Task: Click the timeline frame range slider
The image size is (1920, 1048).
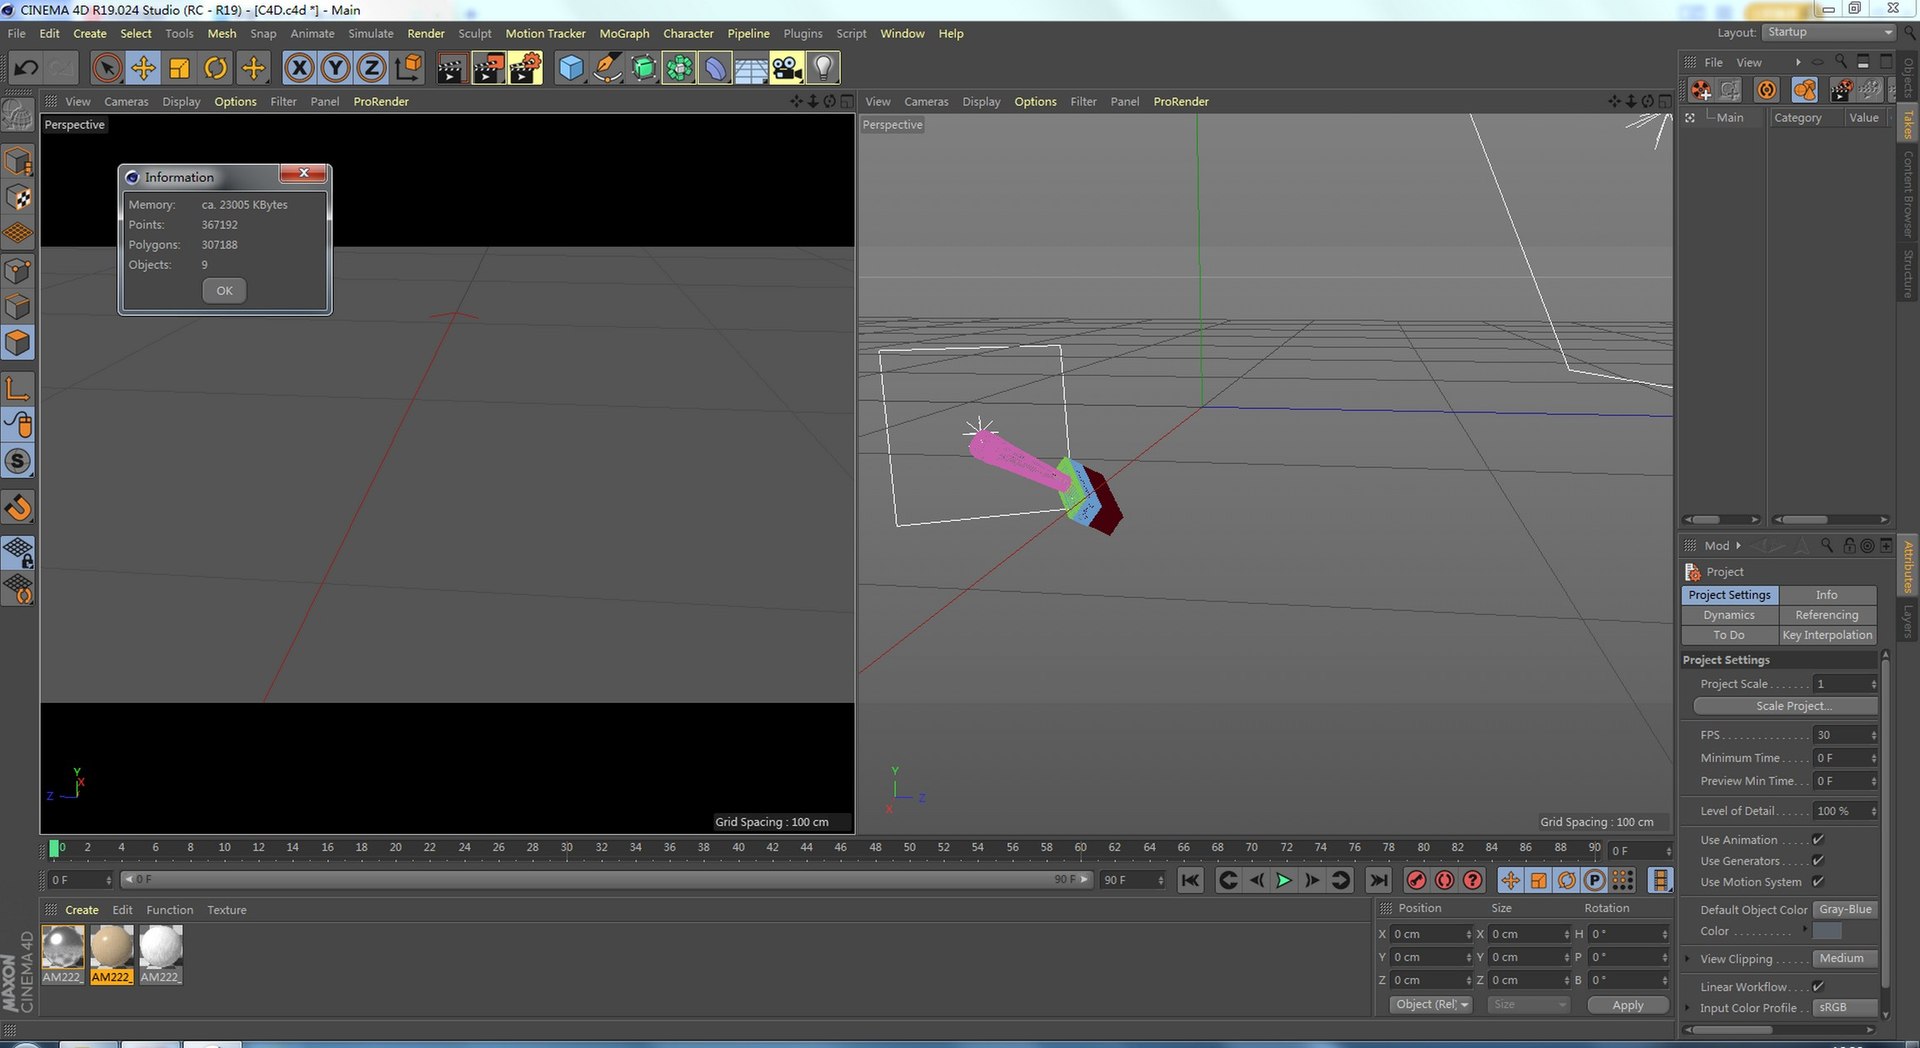Action: [606, 880]
